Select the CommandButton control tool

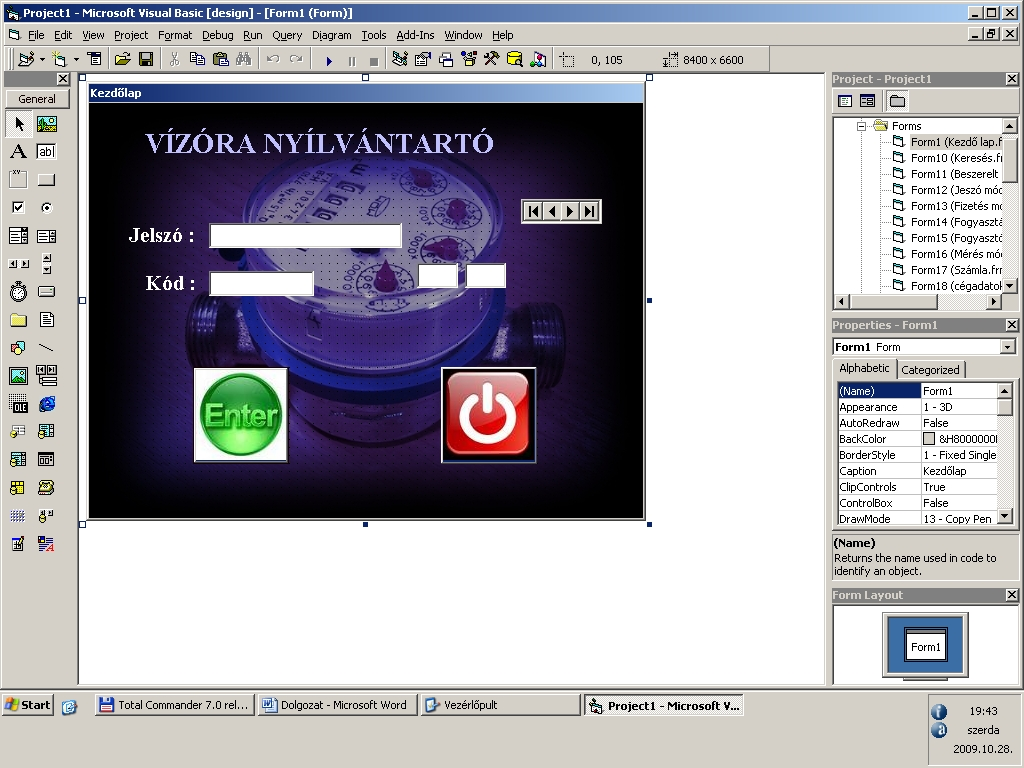(46, 180)
